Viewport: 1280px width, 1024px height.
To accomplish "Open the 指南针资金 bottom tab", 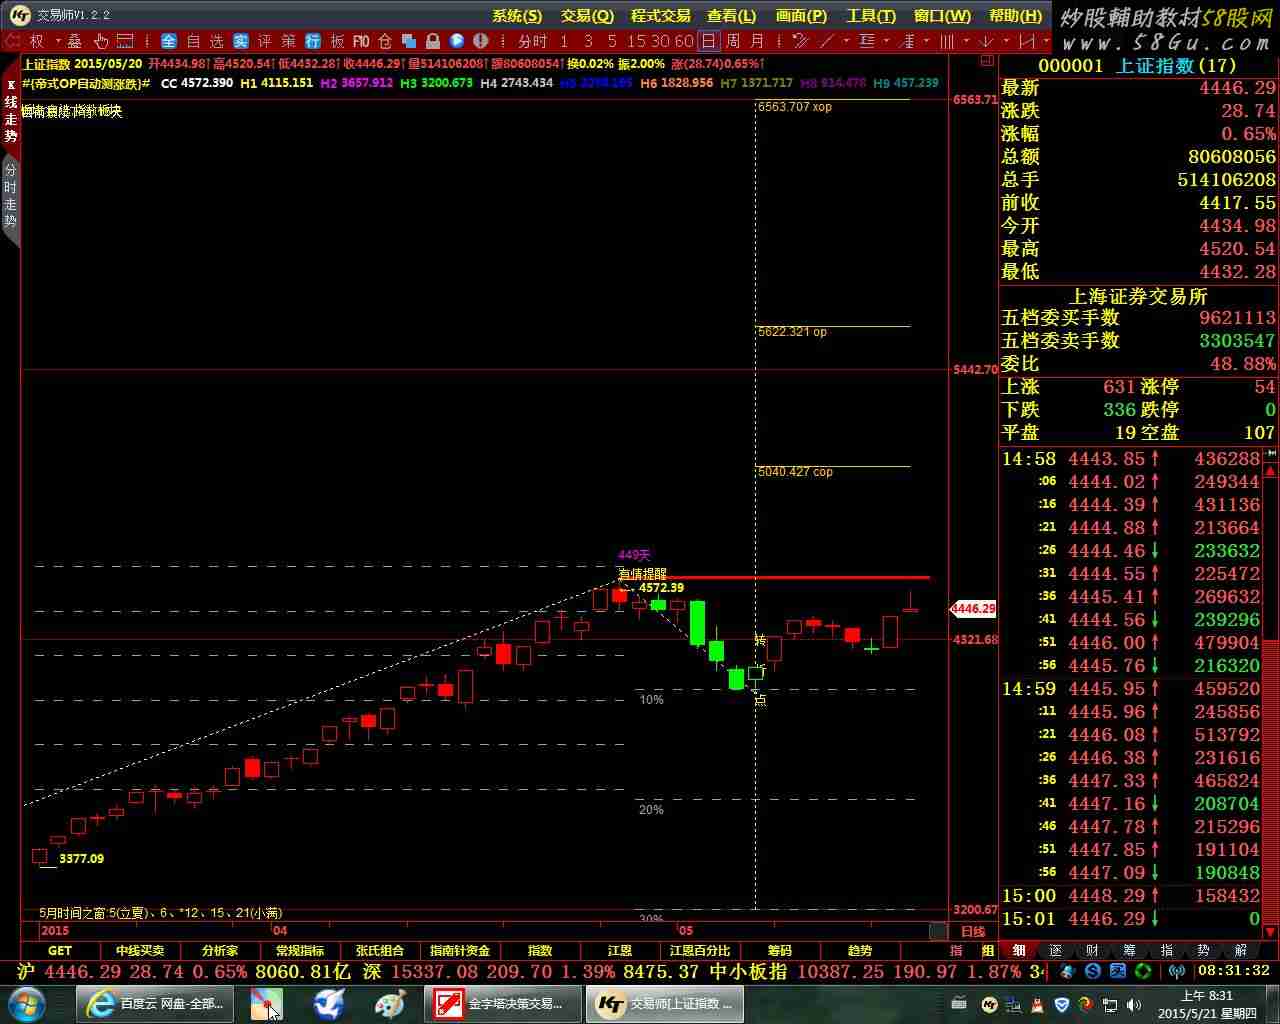I will [x=460, y=951].
